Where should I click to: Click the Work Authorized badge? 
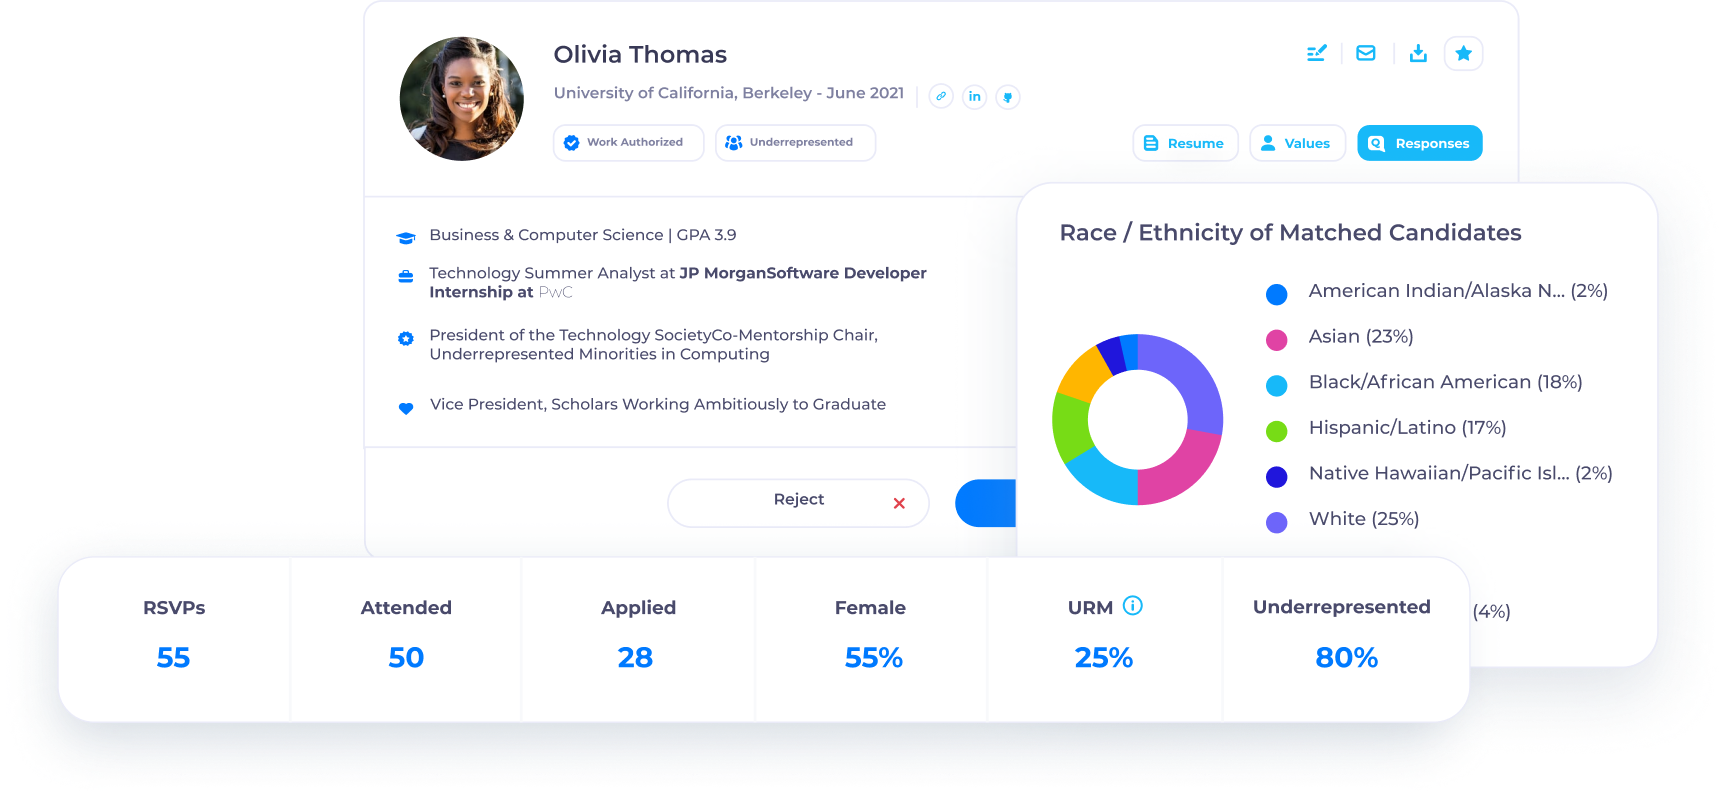coord(628,143)
